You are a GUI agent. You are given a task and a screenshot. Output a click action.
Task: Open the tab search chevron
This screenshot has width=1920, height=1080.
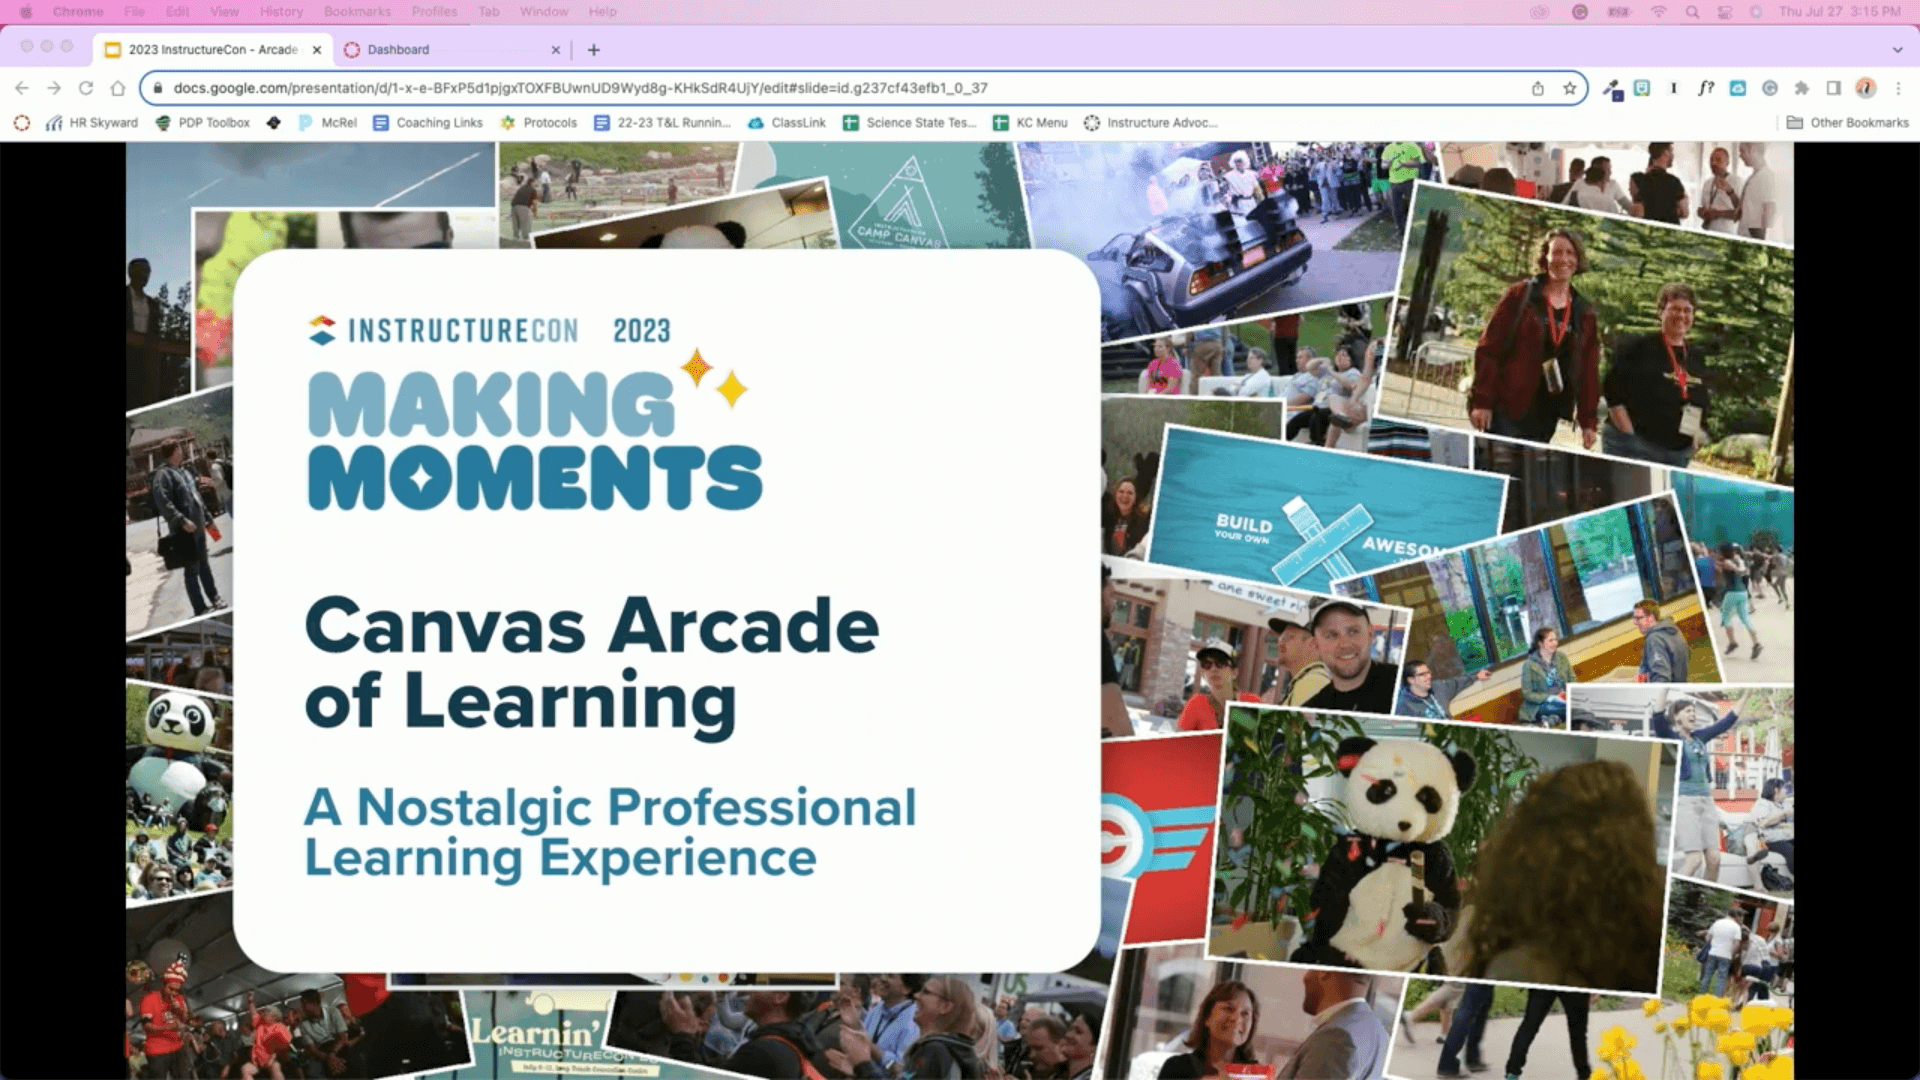pos(1896,49)
